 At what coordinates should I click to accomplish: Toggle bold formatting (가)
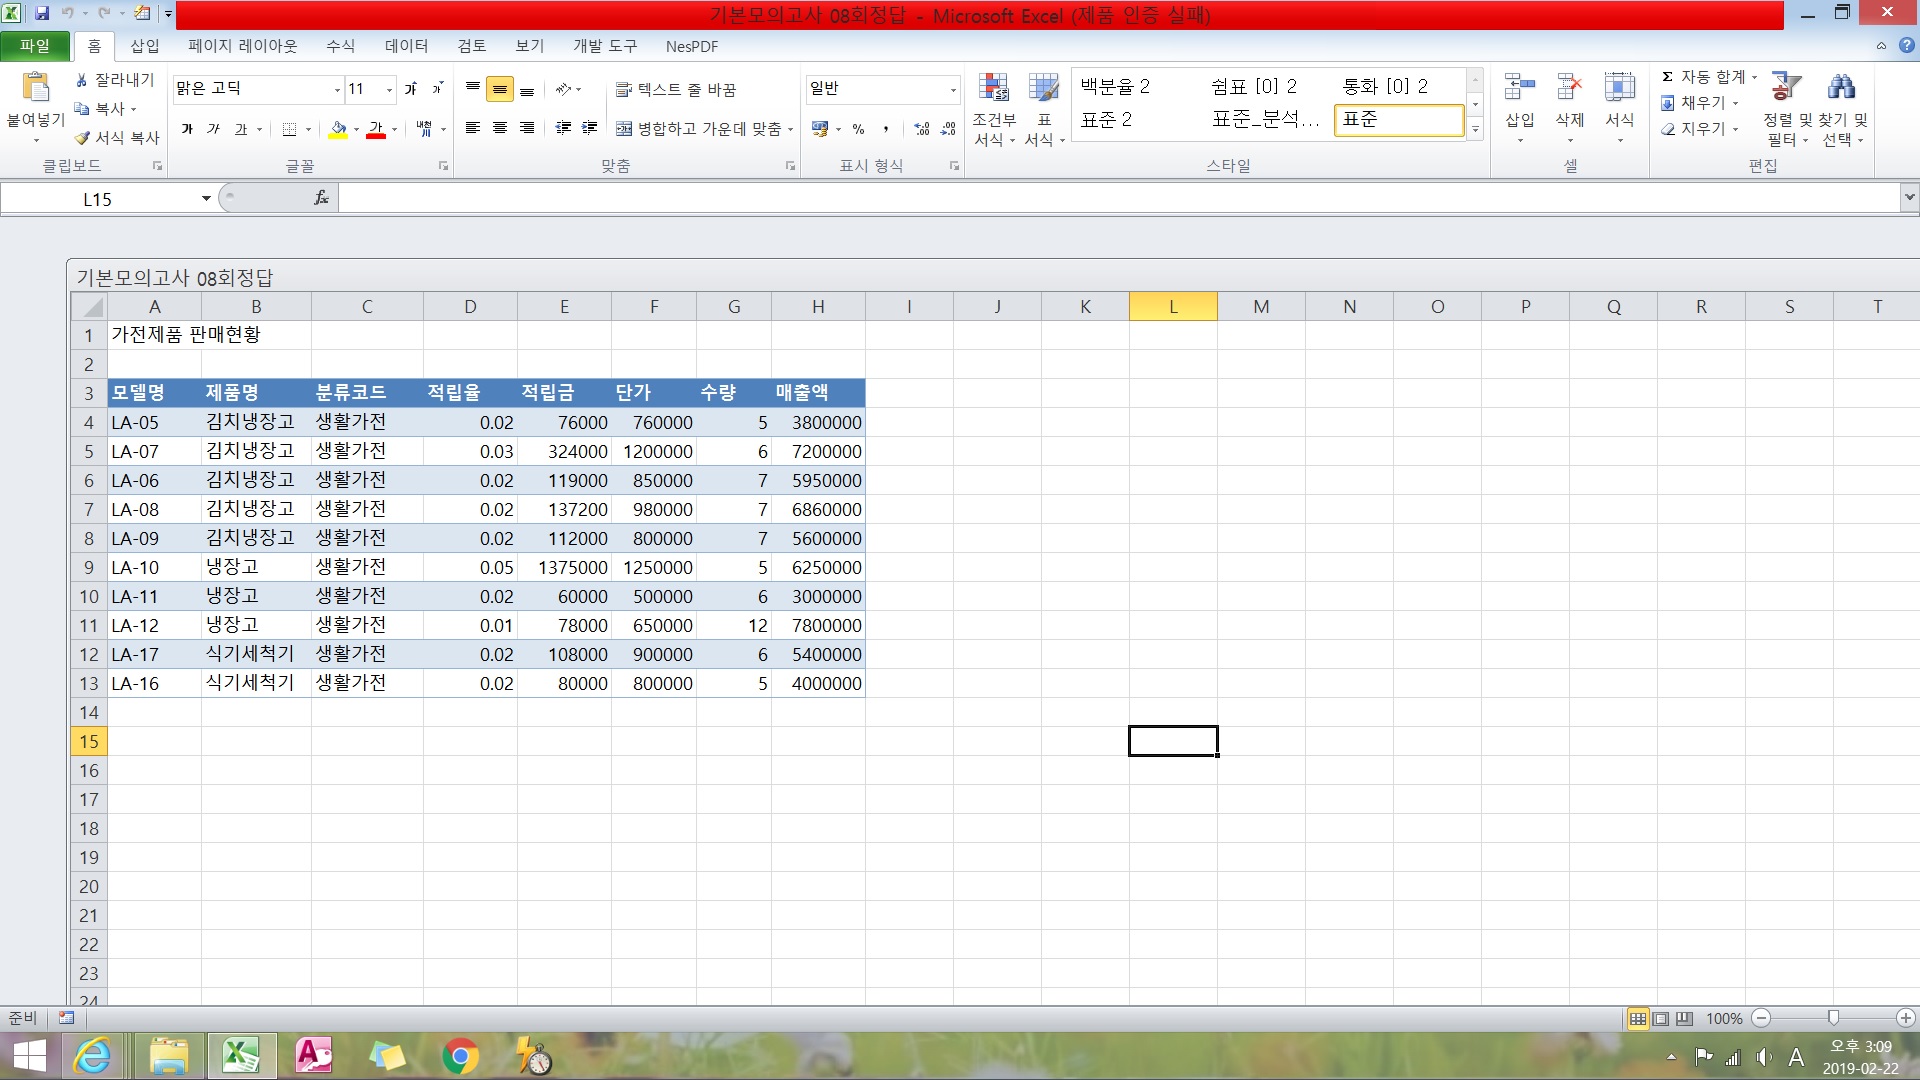coord(187,129)
